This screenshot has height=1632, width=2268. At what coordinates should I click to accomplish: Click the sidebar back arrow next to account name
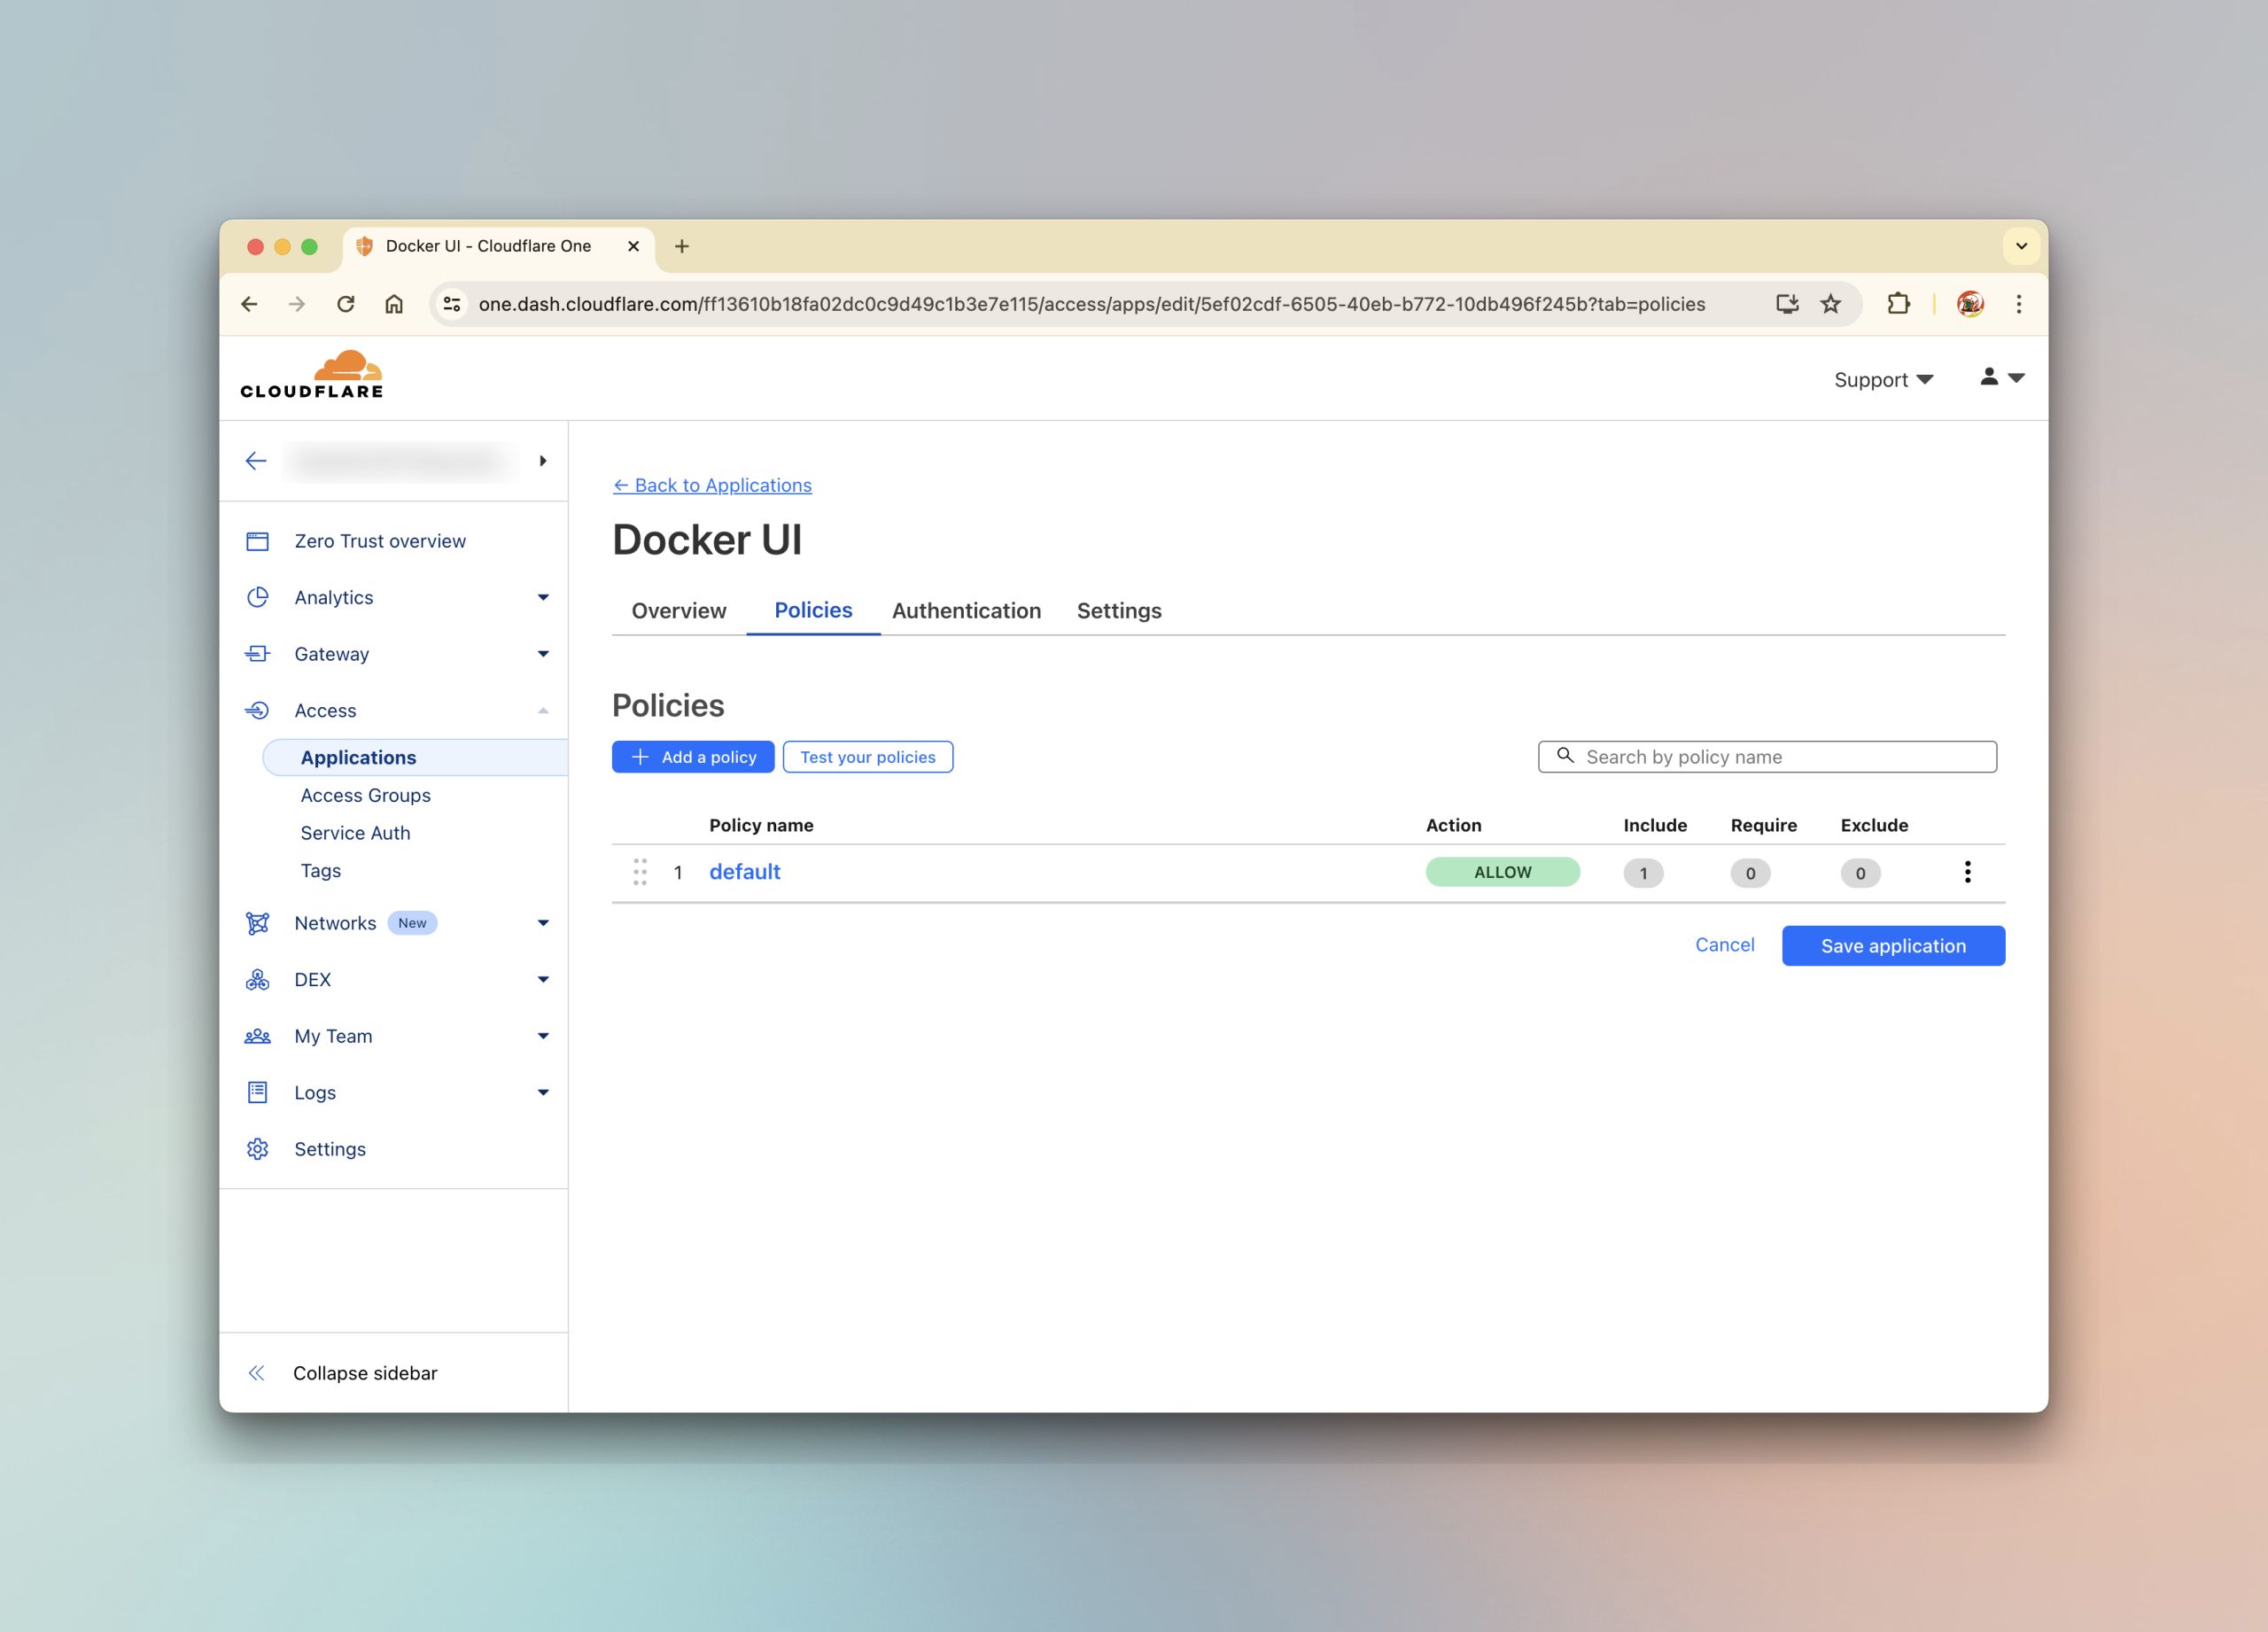(x=256, y=461)
